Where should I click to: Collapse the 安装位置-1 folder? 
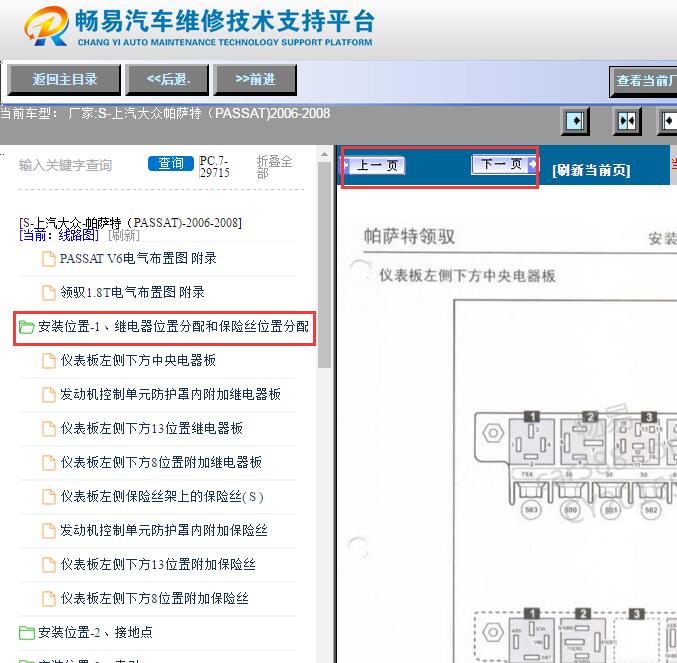[x=173, y=327]
